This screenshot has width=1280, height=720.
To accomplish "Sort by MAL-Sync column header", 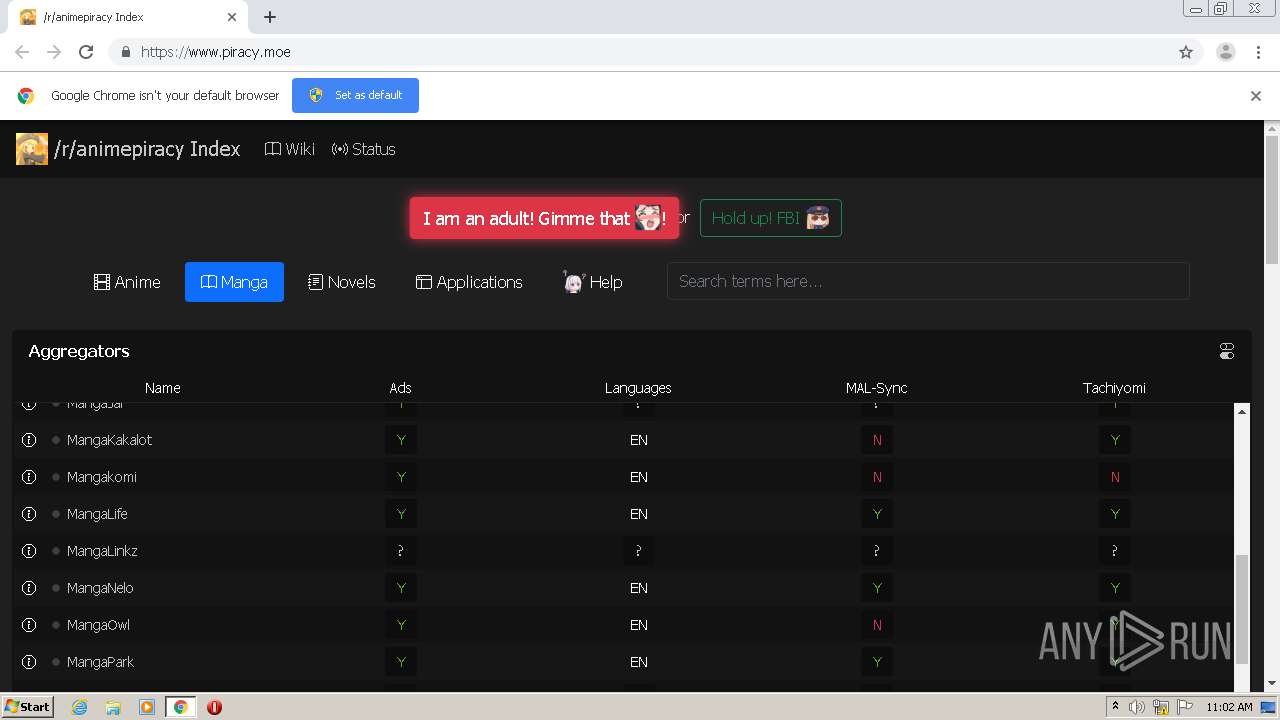I will pos(876,388).
